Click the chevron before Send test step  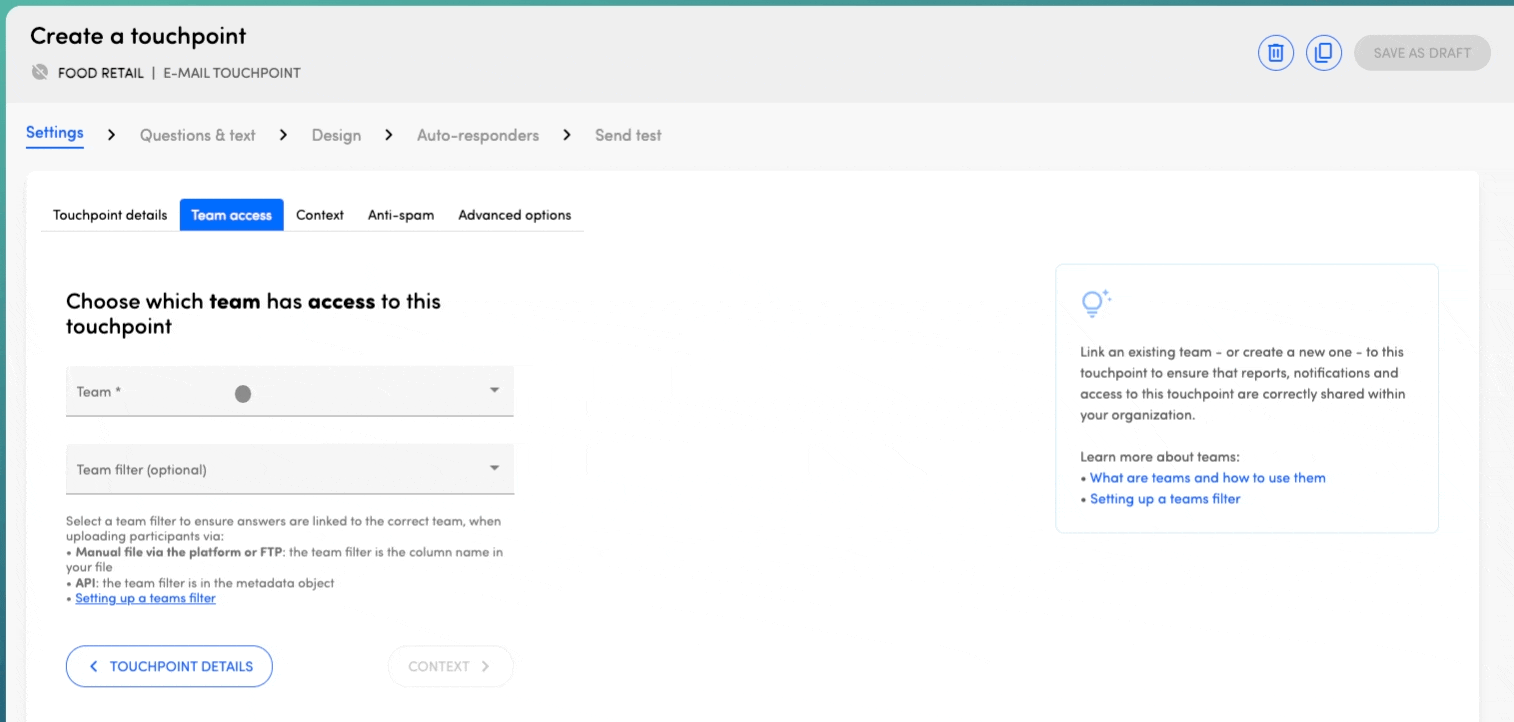click(567, 135)
